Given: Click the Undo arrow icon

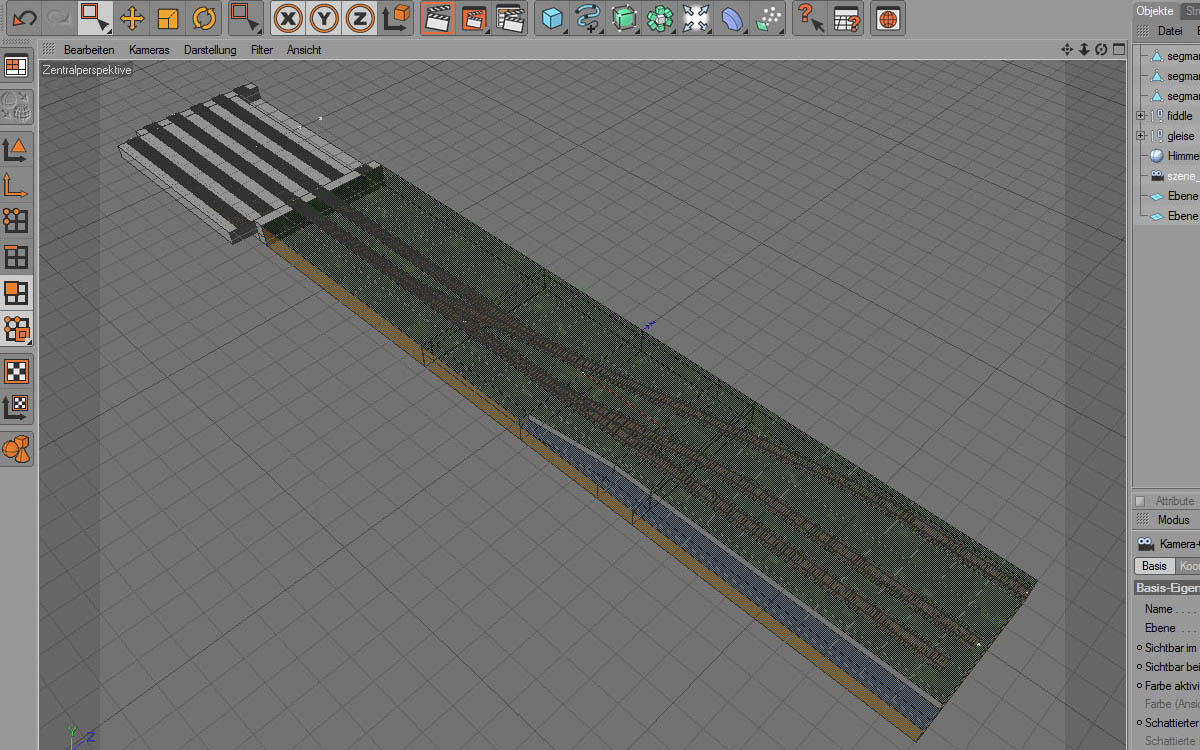Looking at the screenshot, I should click(x=23, y=18).
